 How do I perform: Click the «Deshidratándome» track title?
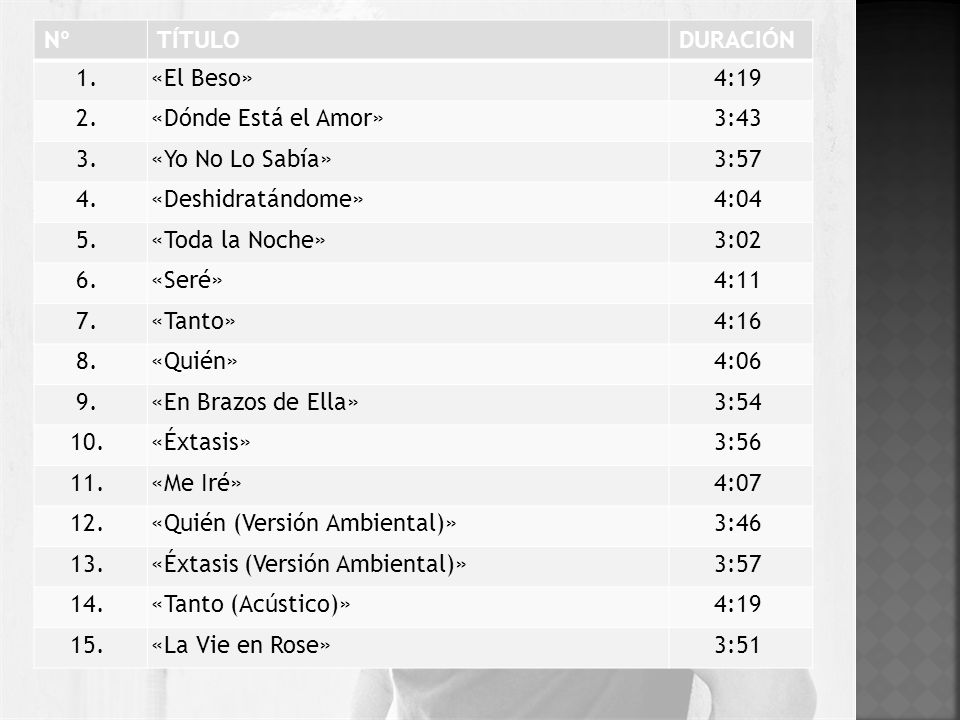tap(257, 200)
